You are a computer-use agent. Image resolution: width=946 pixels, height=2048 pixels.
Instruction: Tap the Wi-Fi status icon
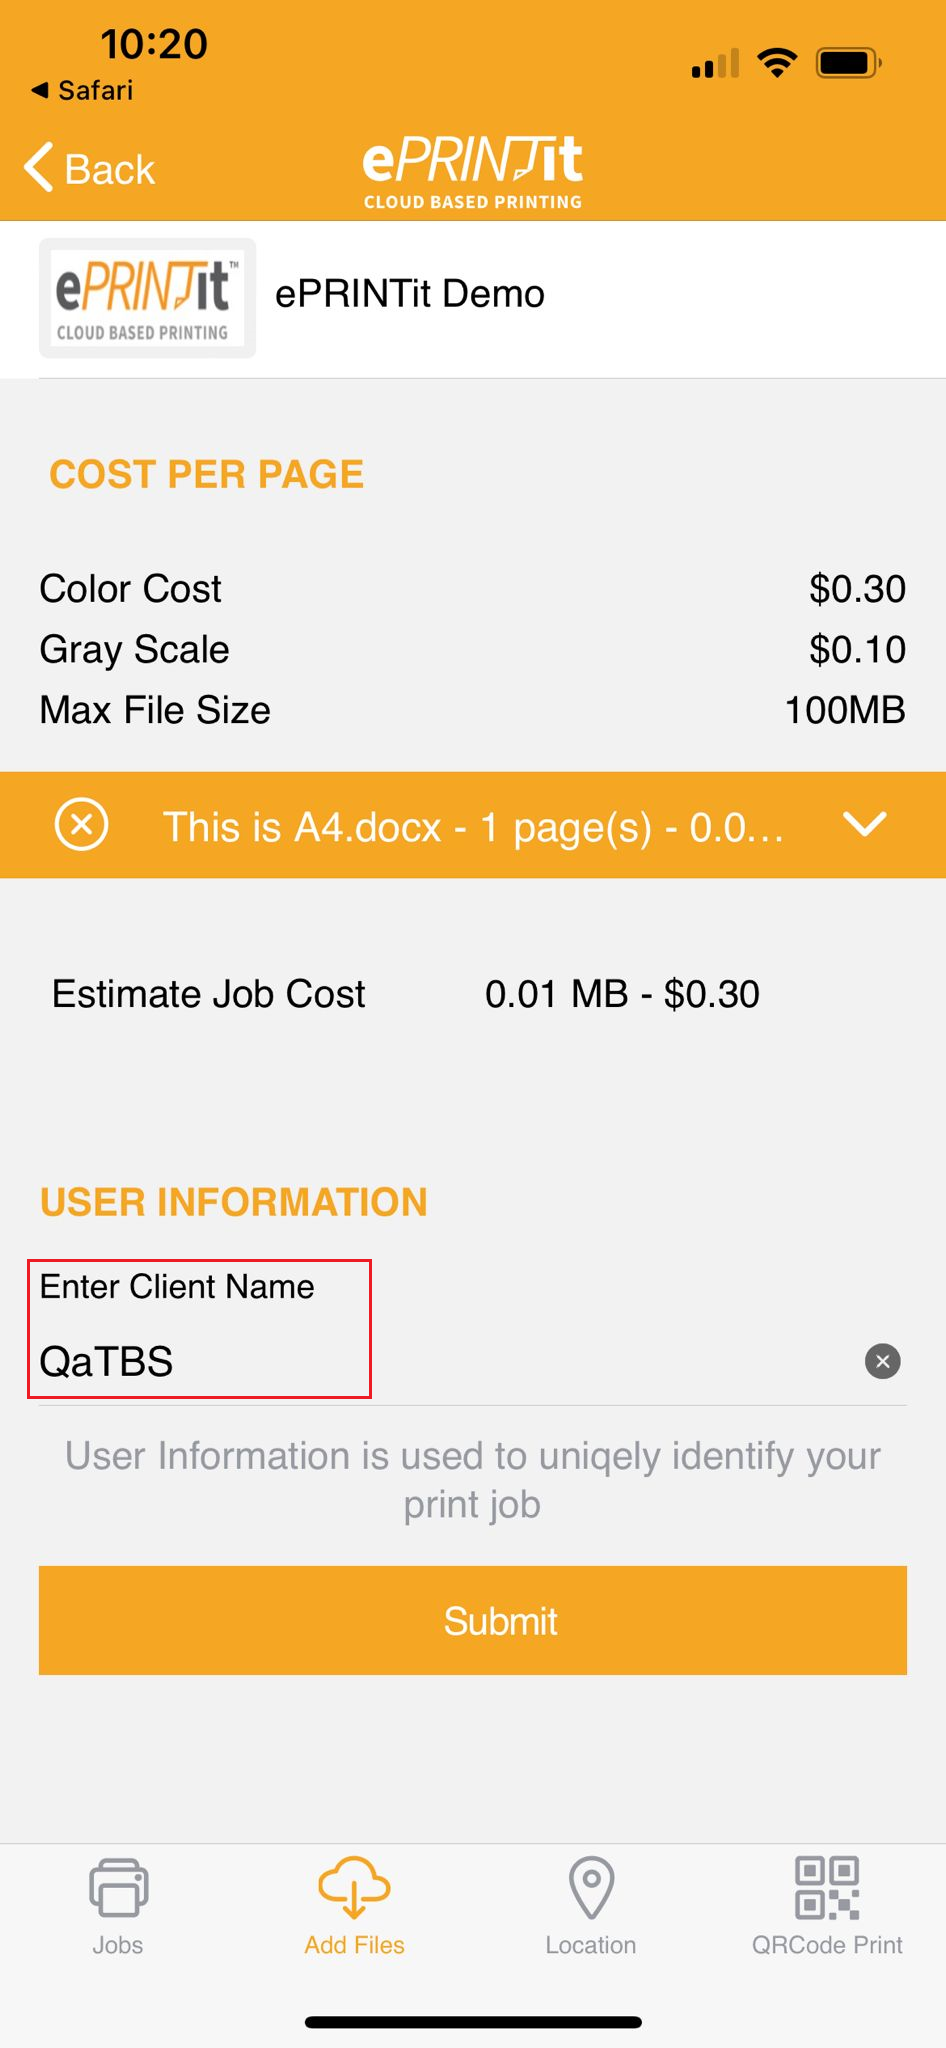pos(777,62)
